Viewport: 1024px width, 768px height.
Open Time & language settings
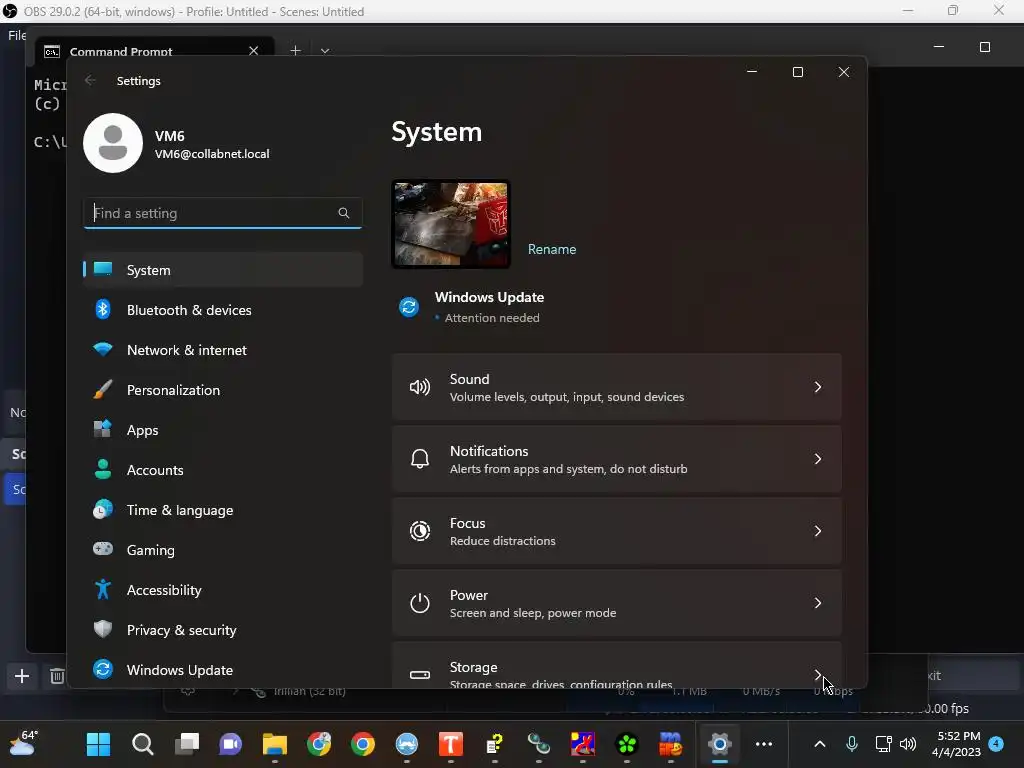(x=223, y=510)
